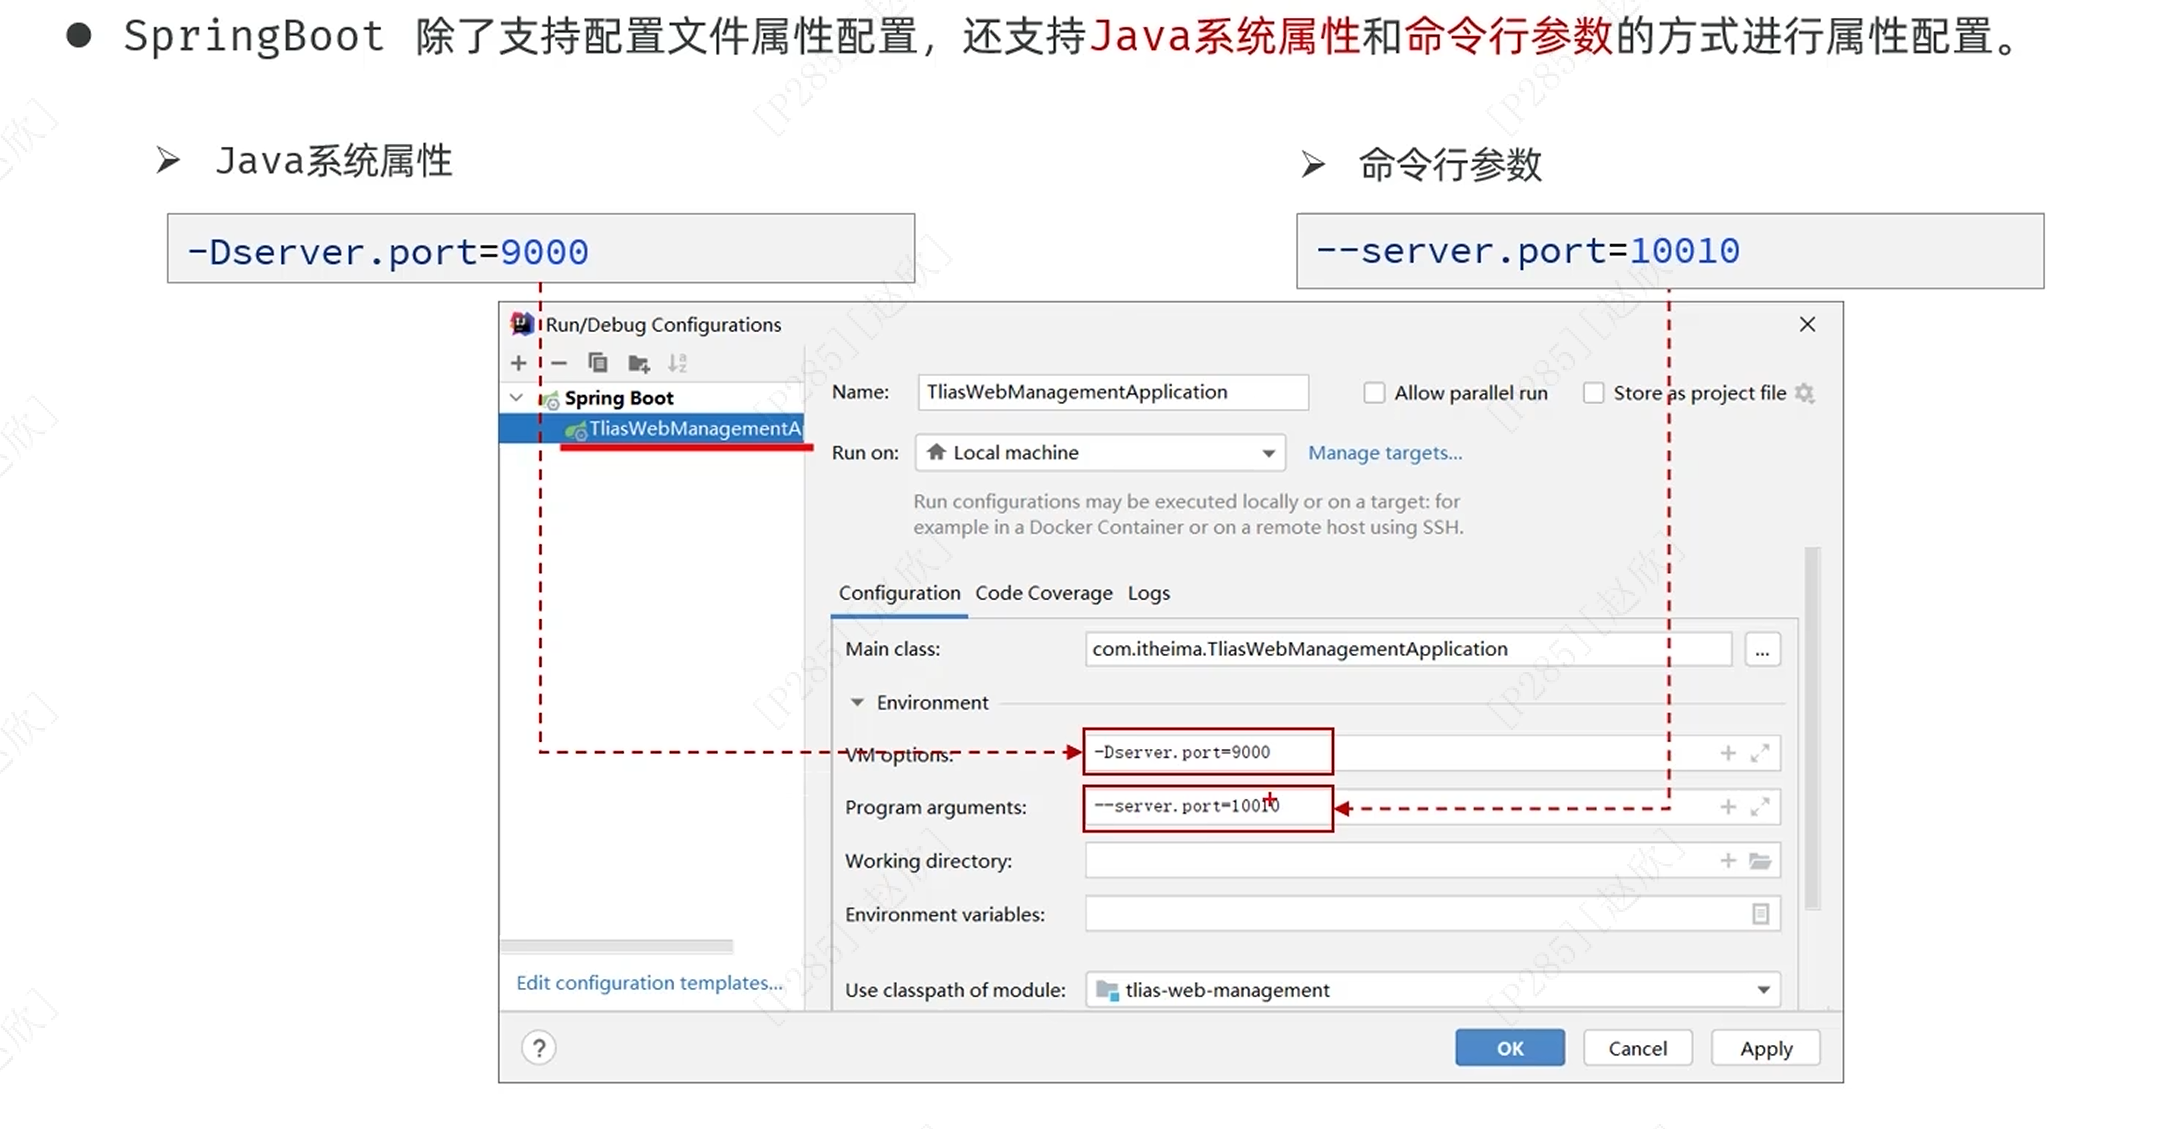Click the sort configurations icon
The height and width of the screenshot is (1129, 2180).
(677, 363)
